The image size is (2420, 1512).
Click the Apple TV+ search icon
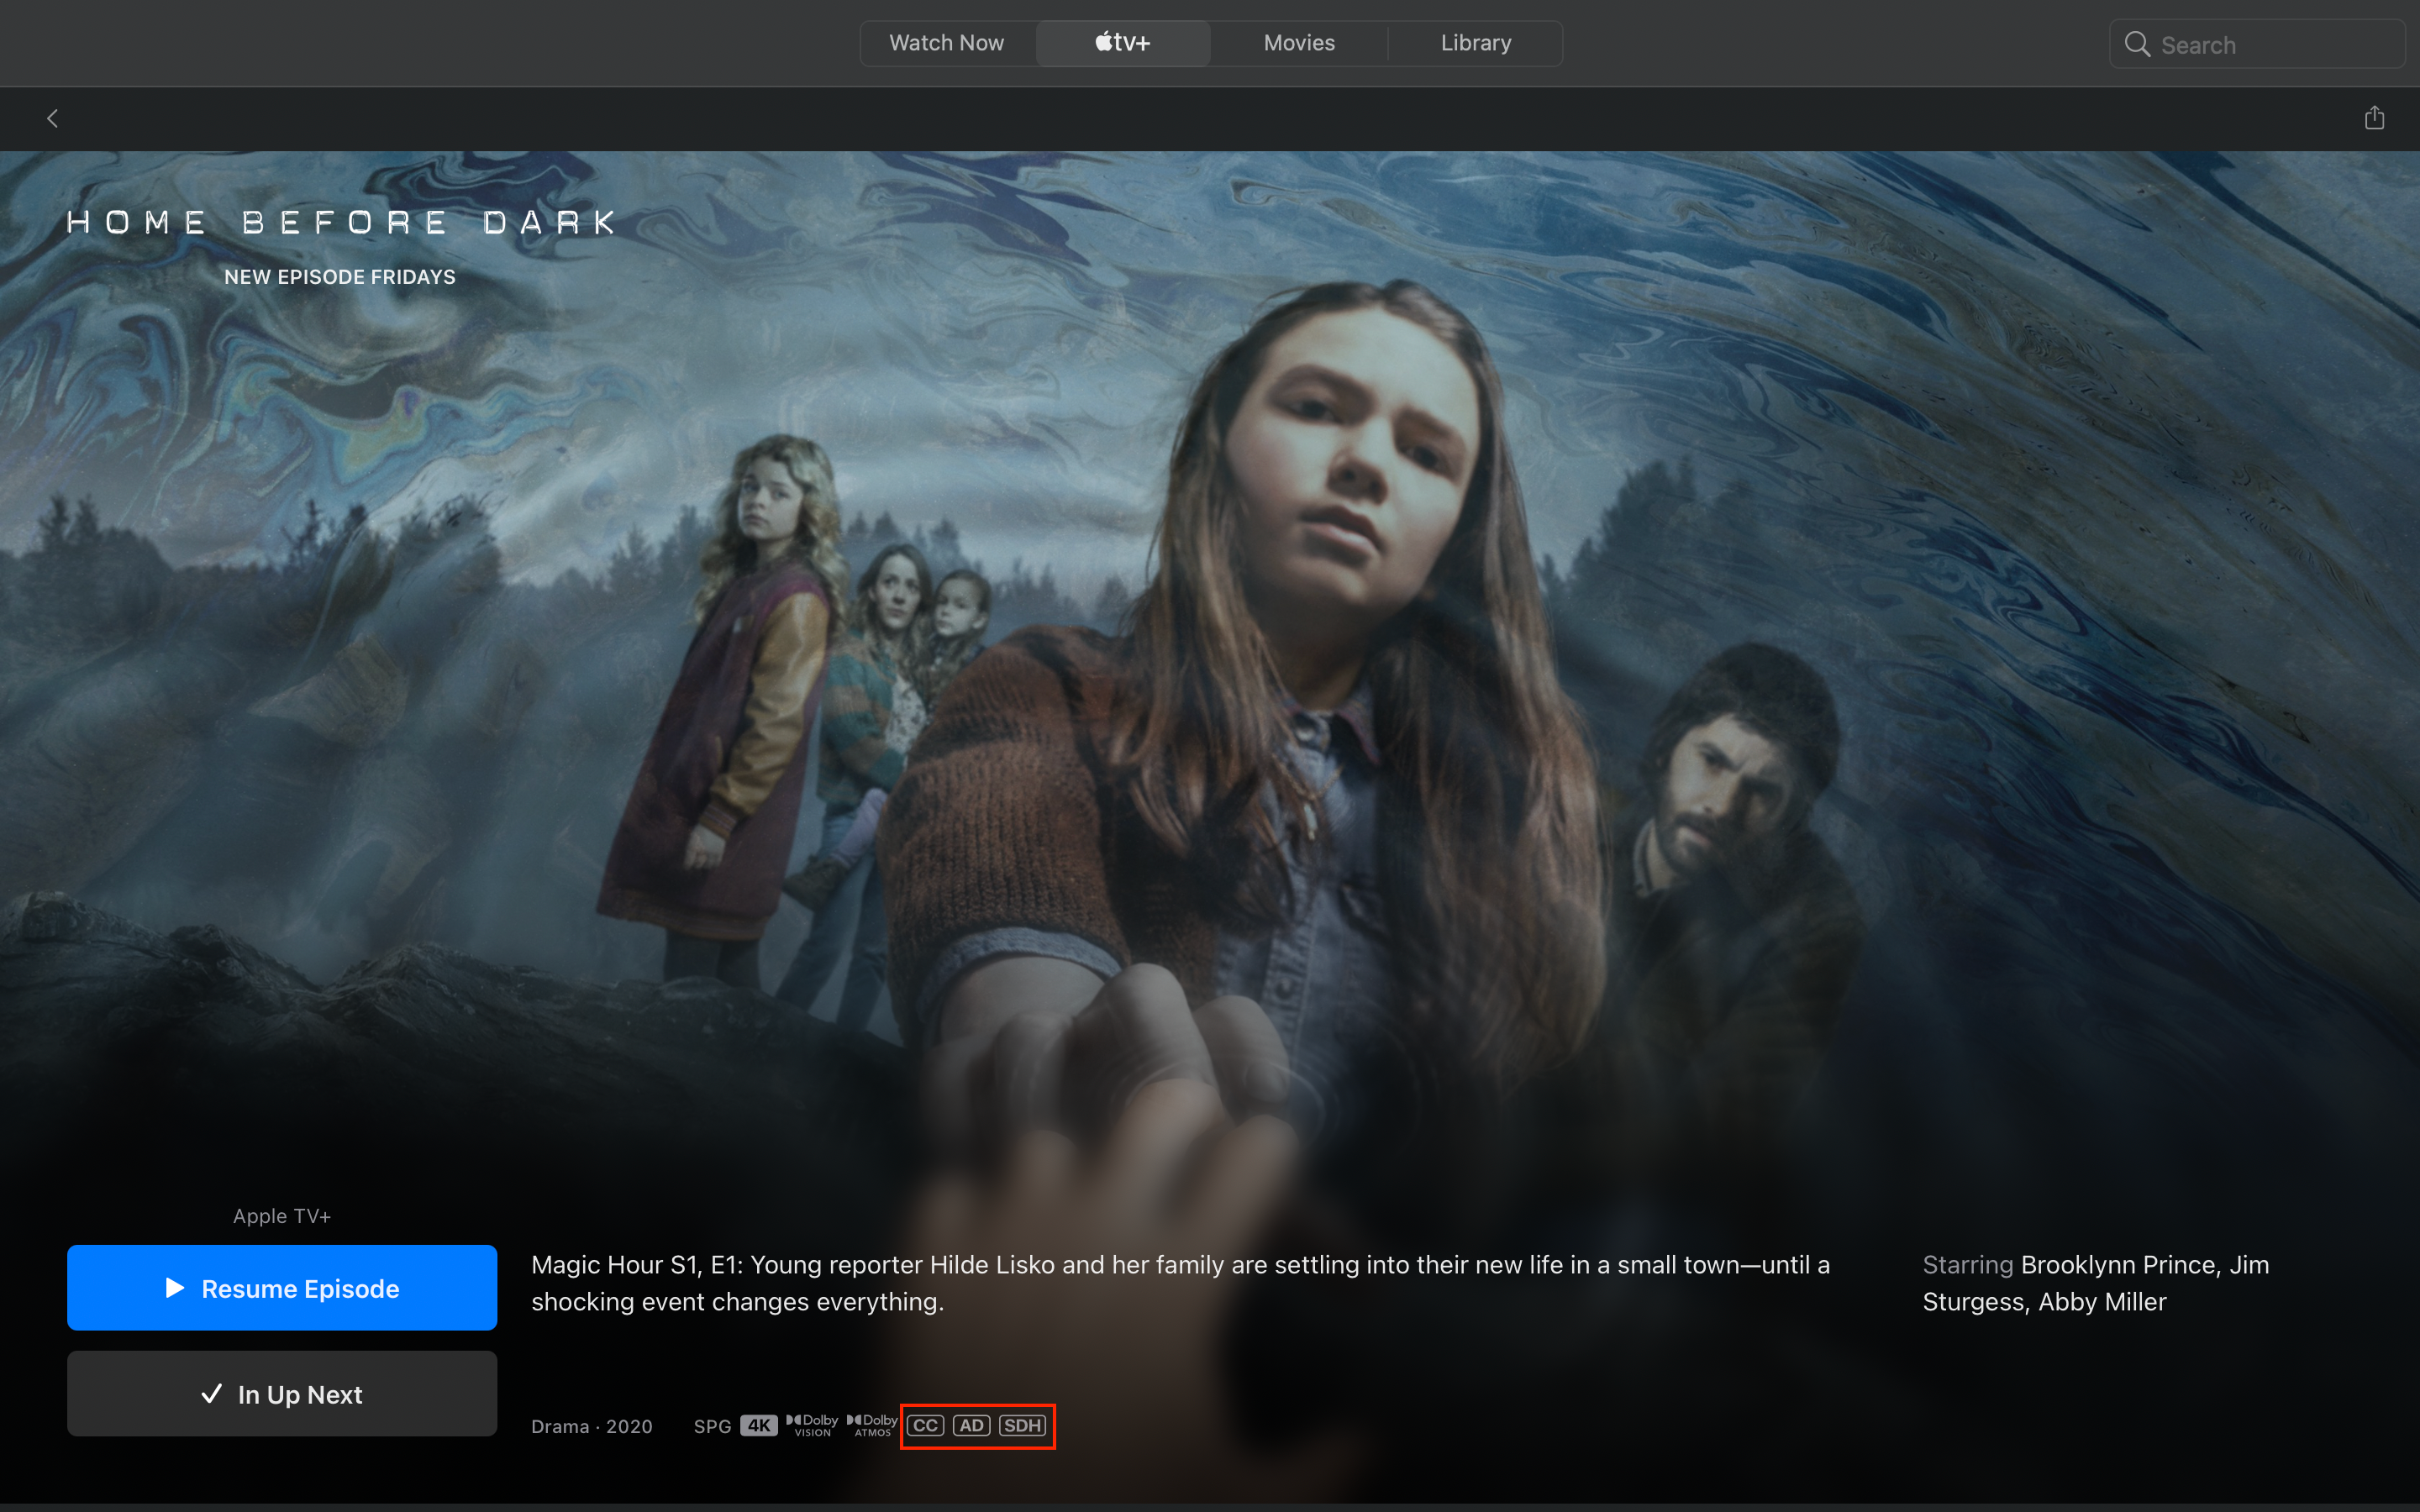pos(2138,44)
